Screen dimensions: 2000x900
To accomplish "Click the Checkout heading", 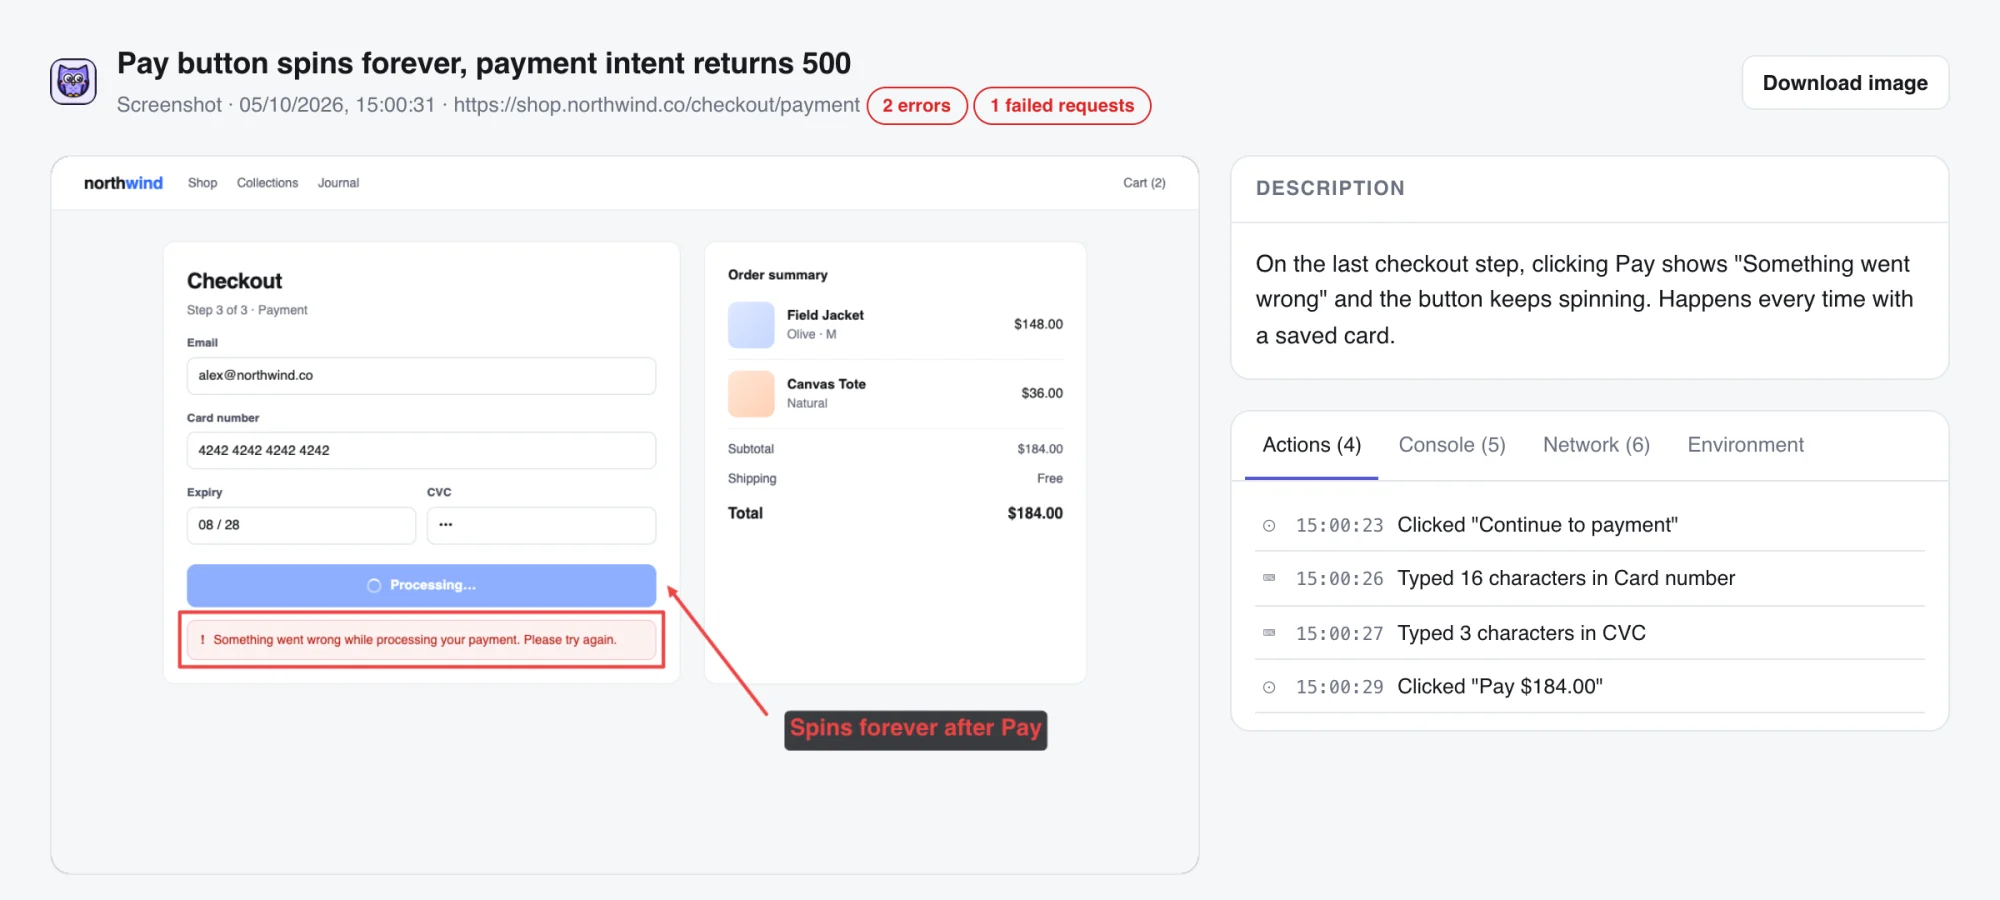I will tap(234, 281).
